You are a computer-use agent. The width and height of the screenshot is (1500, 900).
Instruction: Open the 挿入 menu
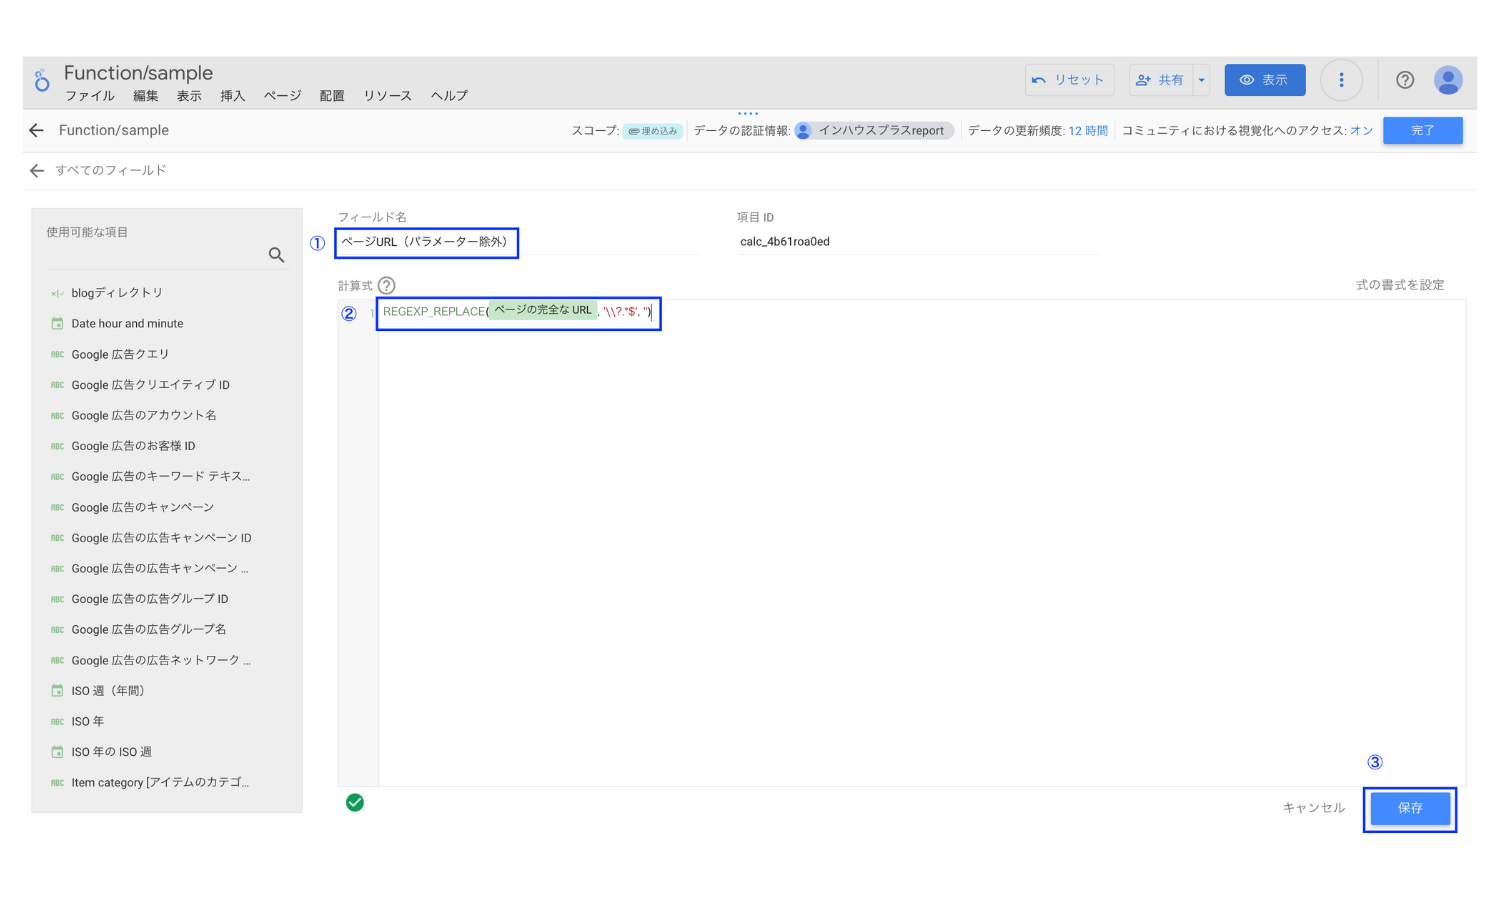(x=232, y=96)
